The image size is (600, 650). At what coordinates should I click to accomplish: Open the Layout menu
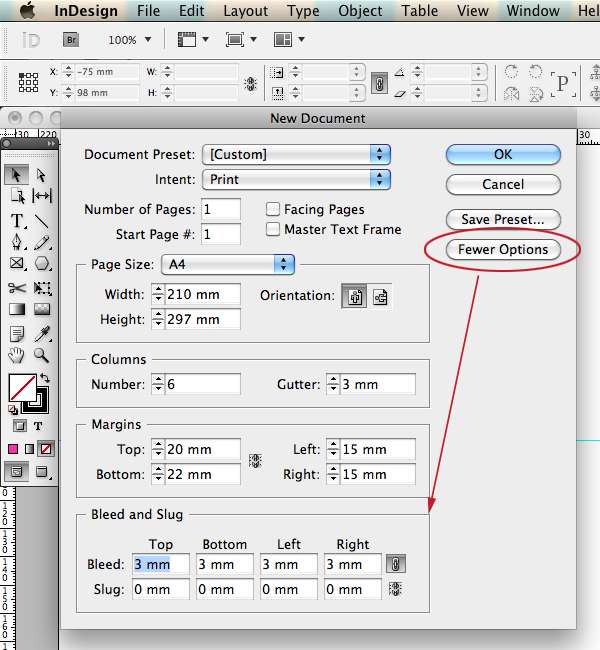point(245,11)
